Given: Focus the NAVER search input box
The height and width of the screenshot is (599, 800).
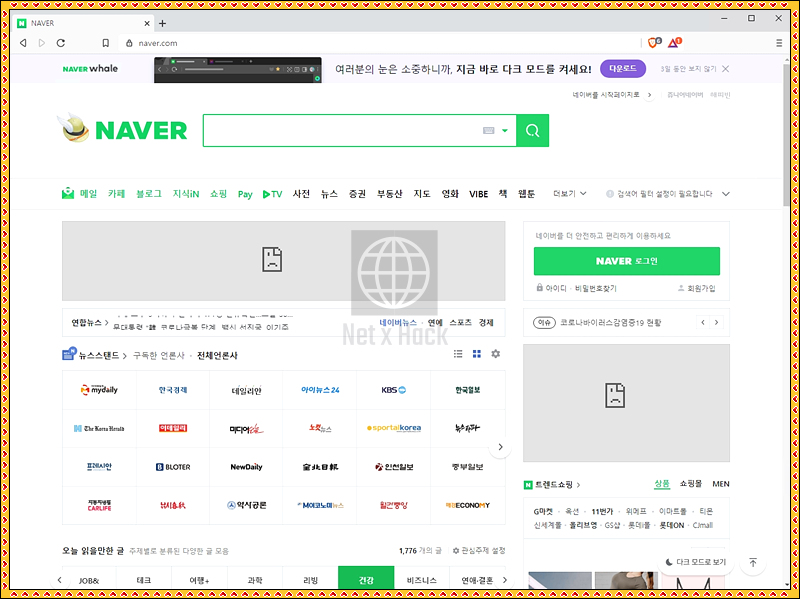Looking at the screenshot, I should [341, 131].
